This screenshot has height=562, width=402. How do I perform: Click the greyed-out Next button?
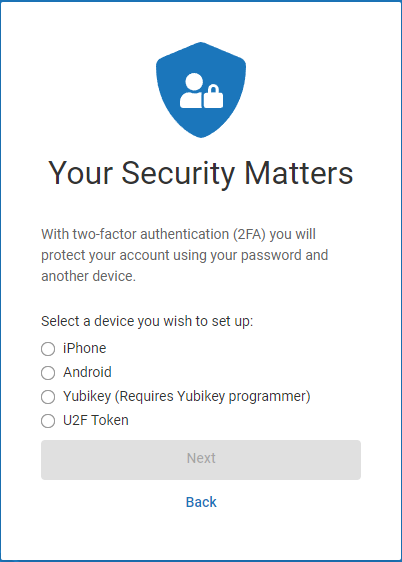point(201,460)
